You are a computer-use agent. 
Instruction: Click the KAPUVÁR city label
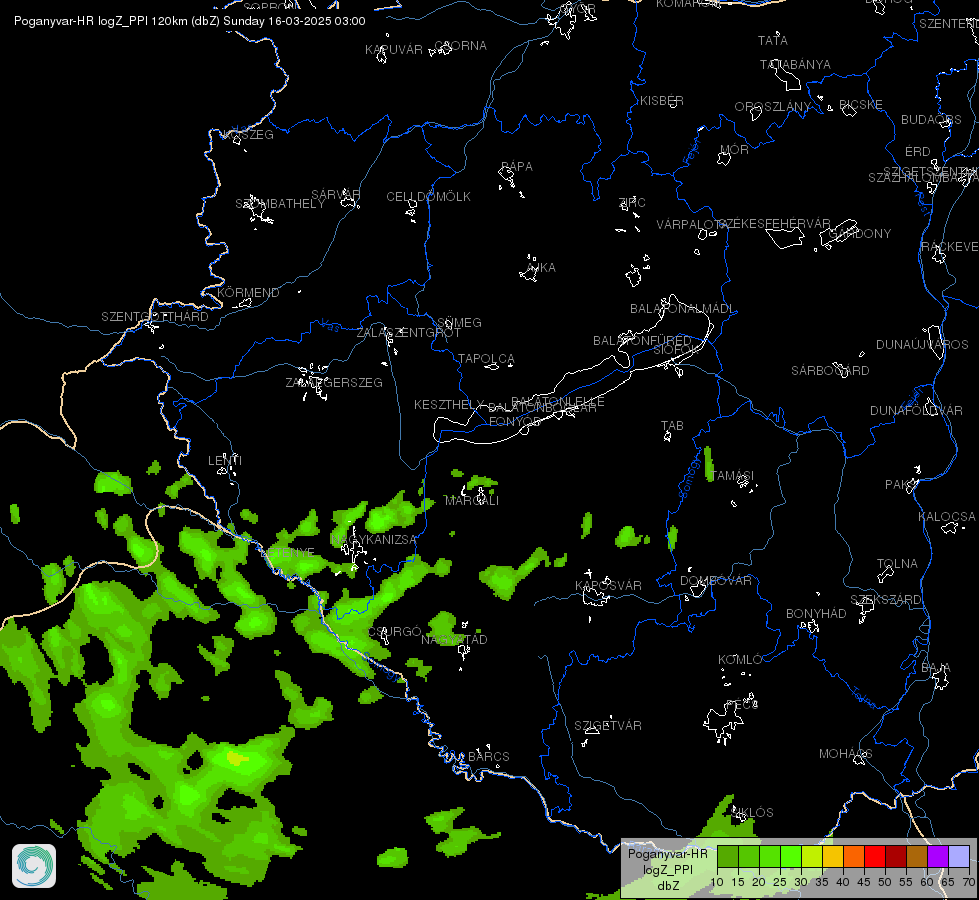point(393,49)
